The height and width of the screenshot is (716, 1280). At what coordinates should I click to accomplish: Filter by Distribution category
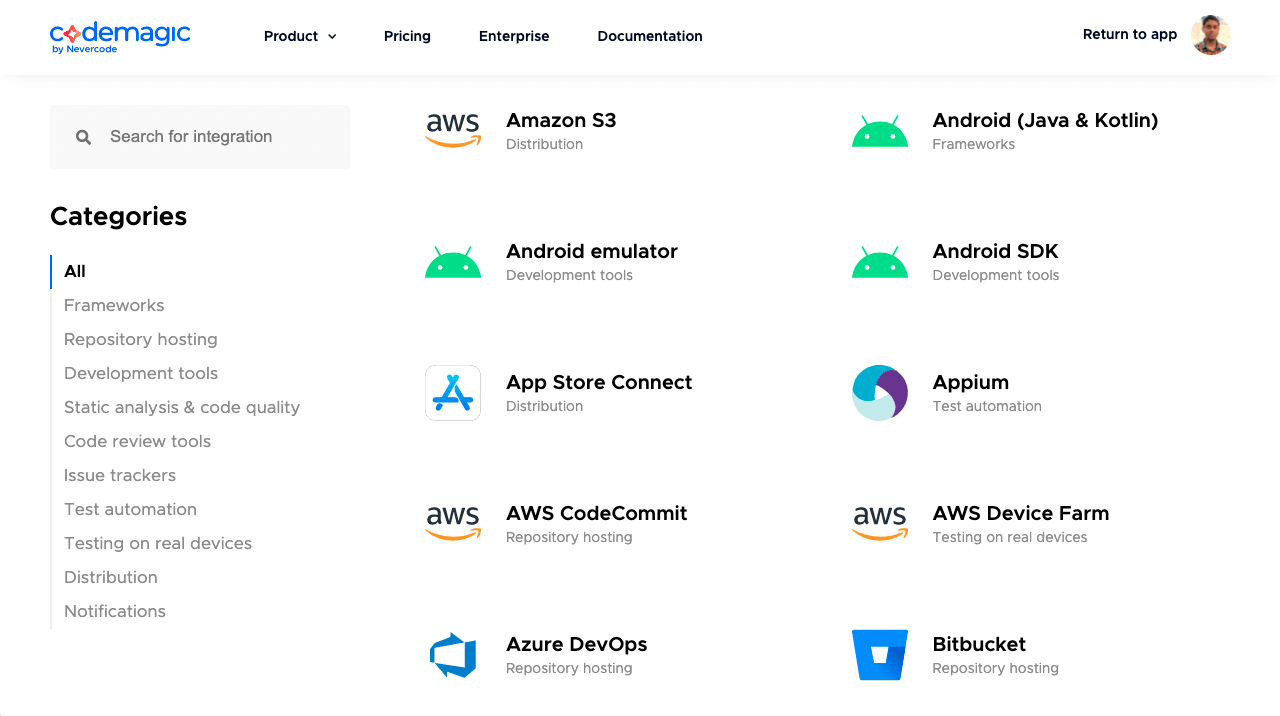pos(111,577)
